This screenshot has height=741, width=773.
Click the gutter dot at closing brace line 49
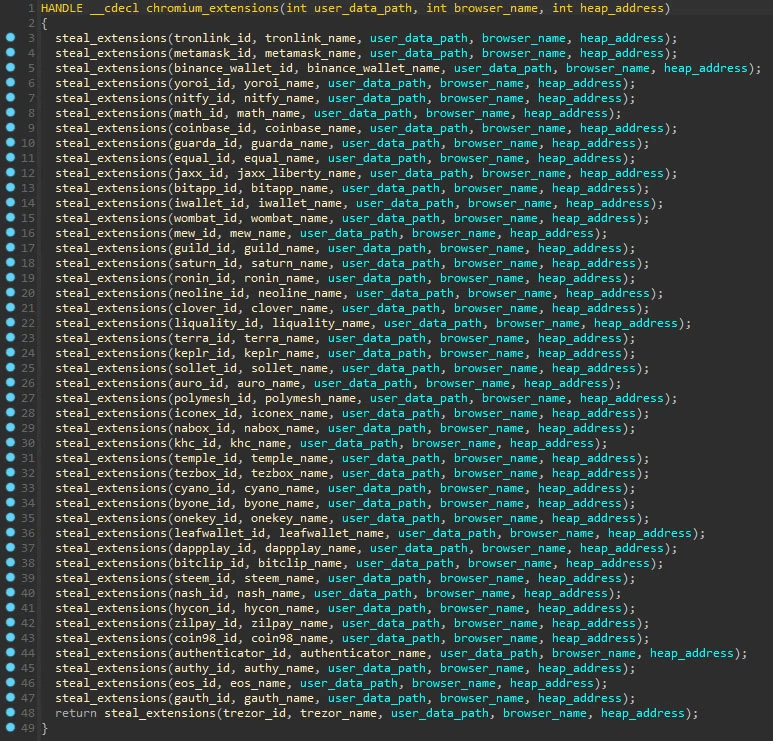[x=11, y=728]
